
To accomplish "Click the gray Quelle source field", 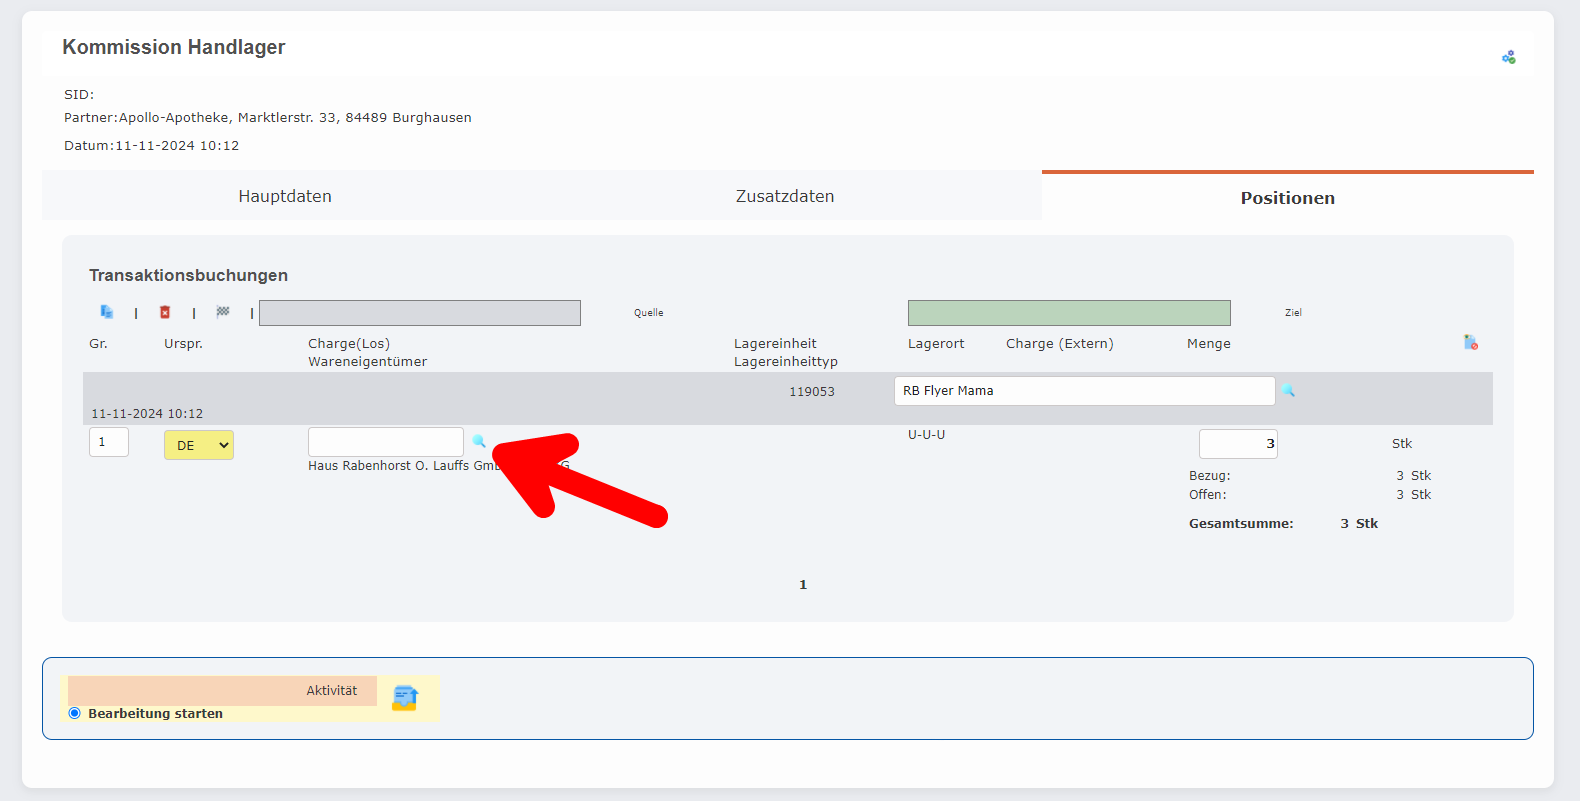I will point(420,313).
